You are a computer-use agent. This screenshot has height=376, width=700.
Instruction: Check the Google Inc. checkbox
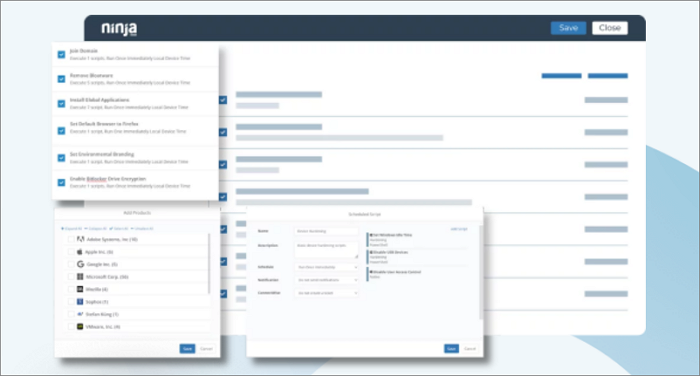71,264
